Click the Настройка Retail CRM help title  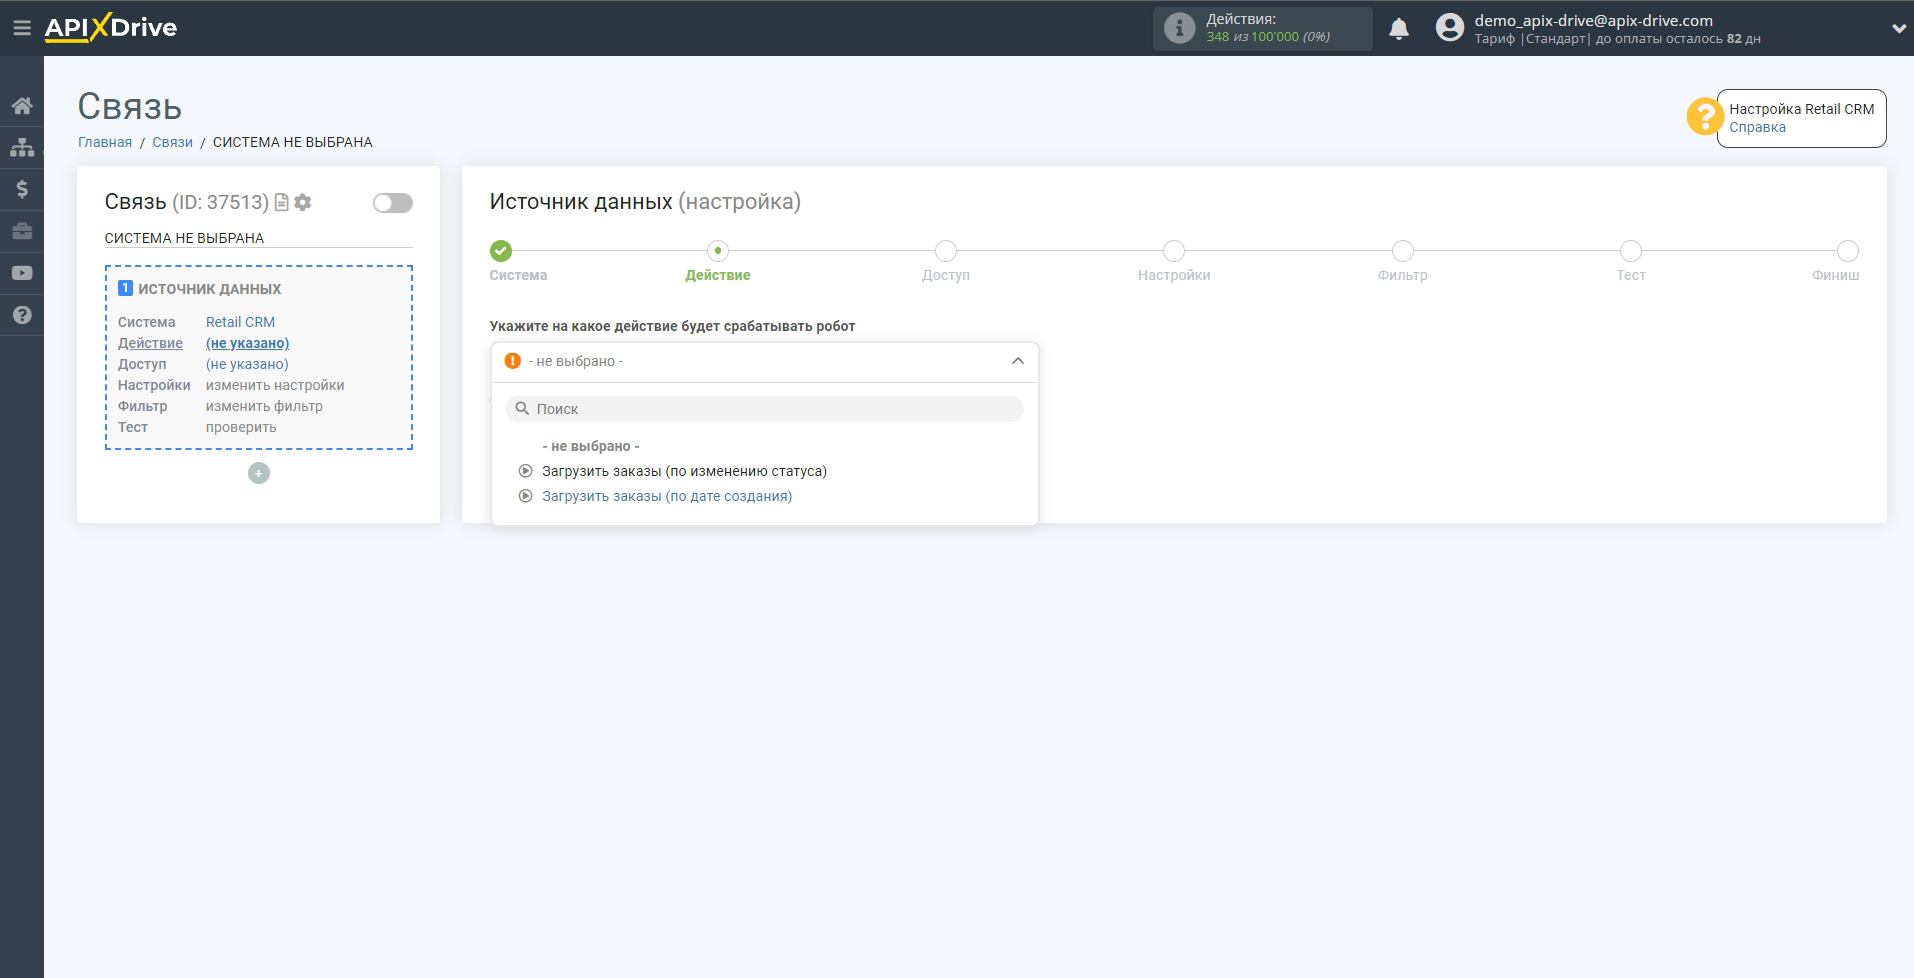coord(1802,109)
